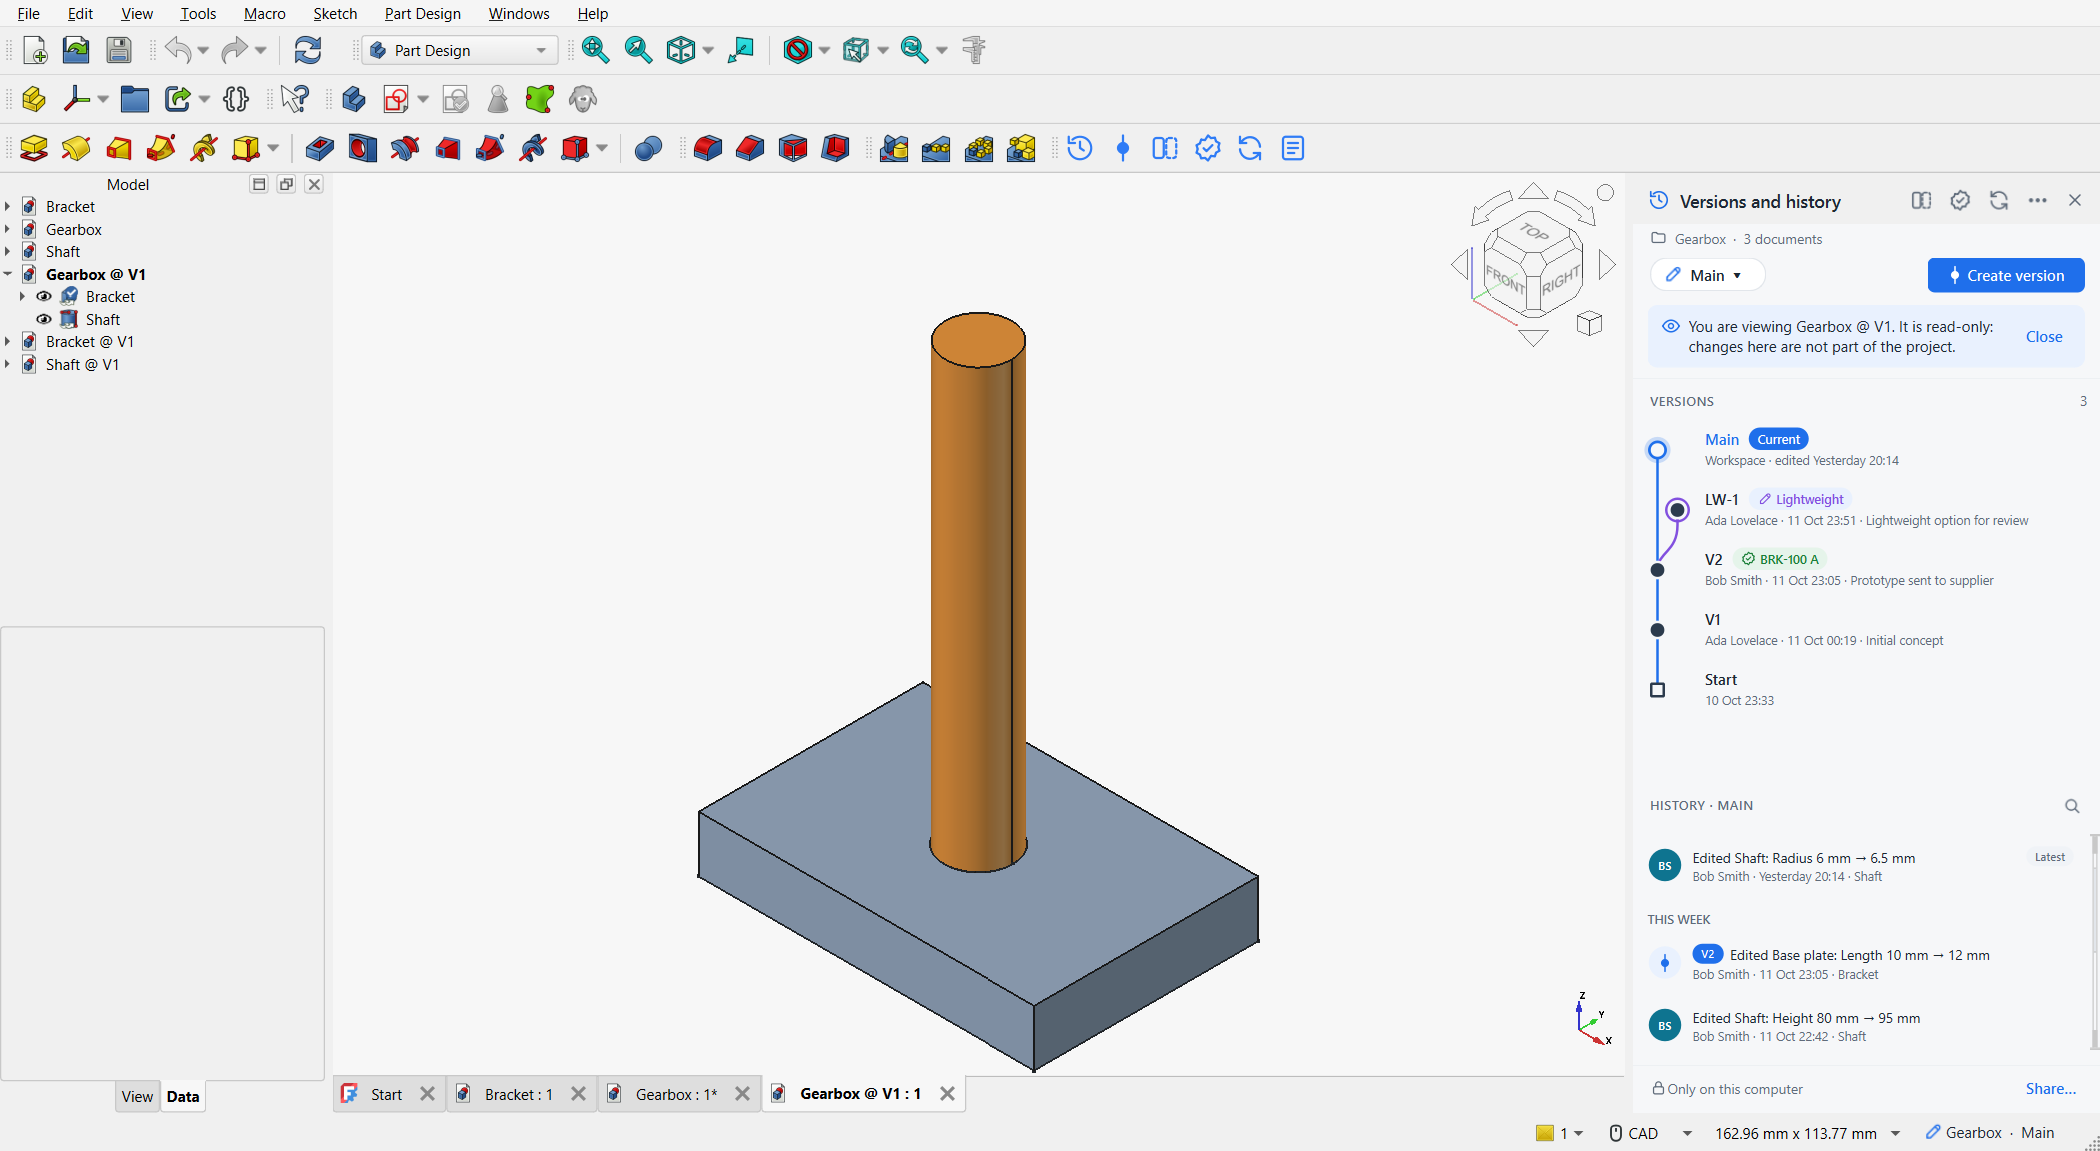Click the Create version button
This screenshot has height=1151, width=2100.
pos(2006,275)
